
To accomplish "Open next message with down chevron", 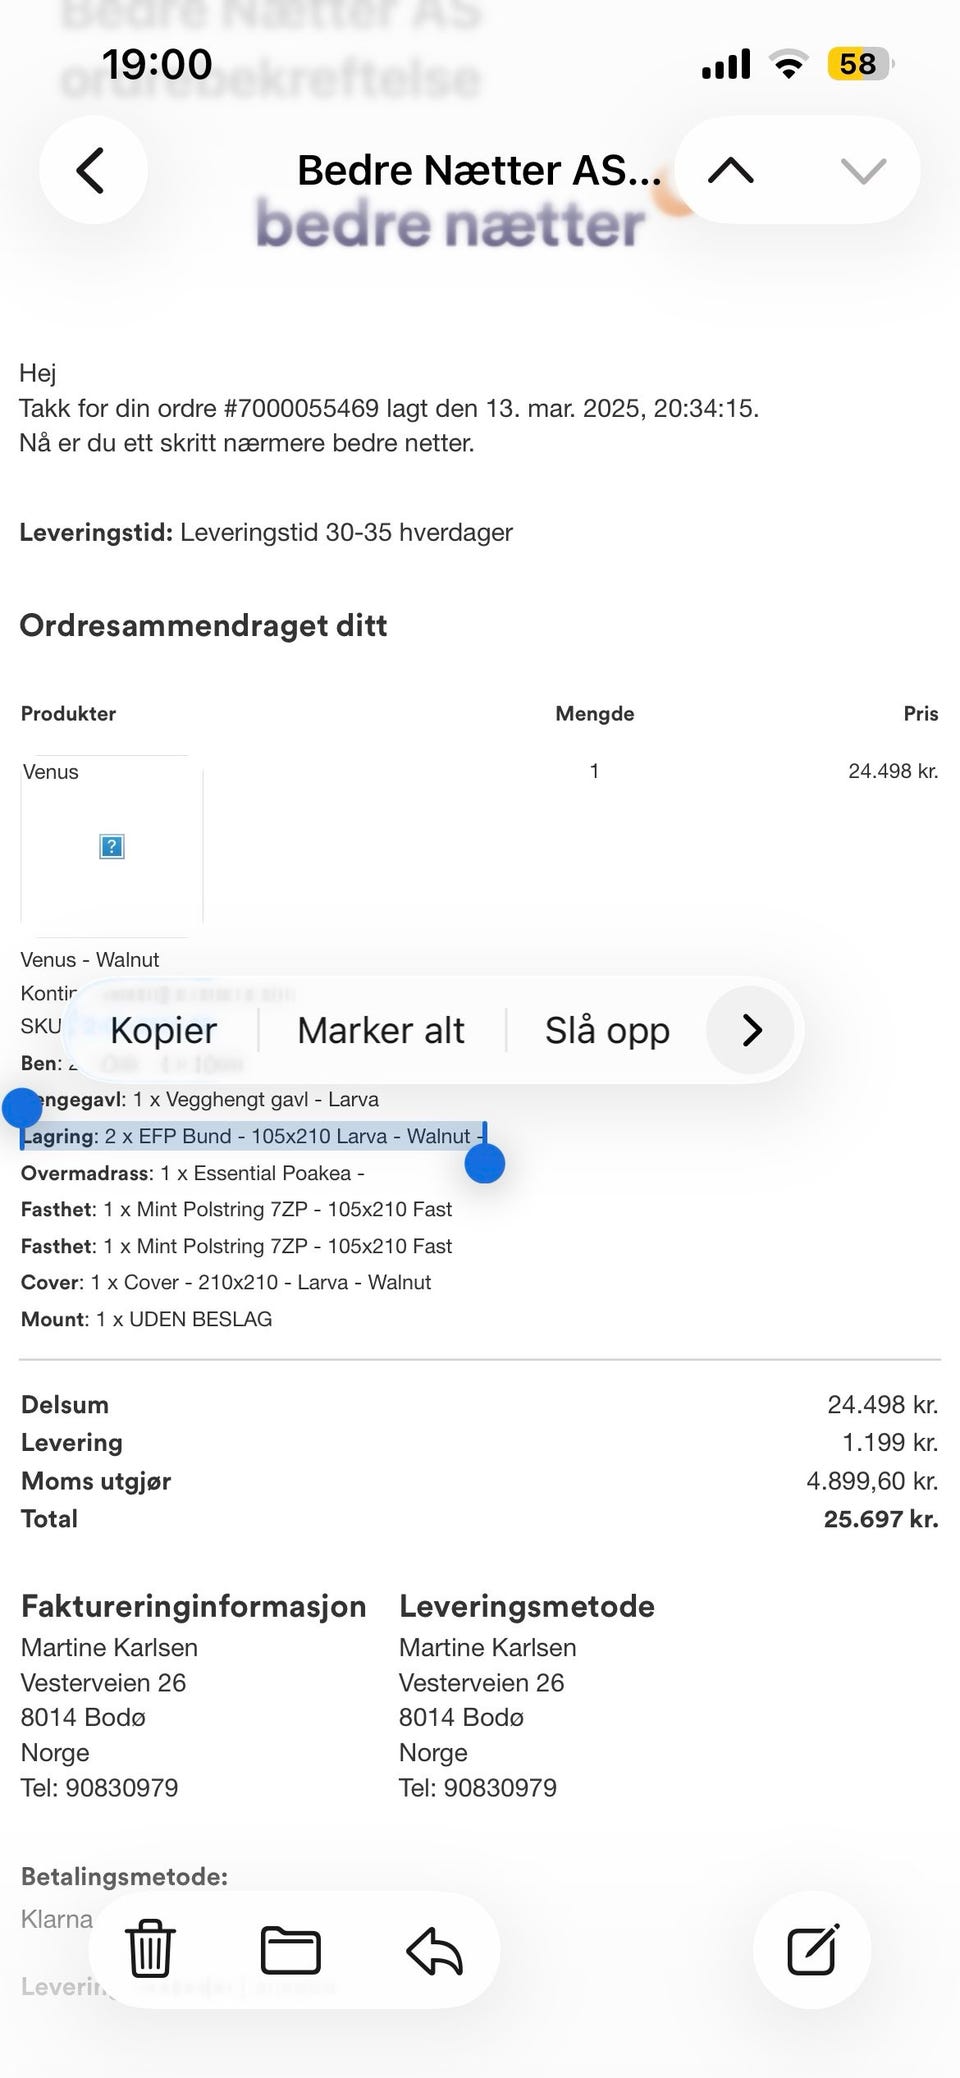I will pos(863,171).
